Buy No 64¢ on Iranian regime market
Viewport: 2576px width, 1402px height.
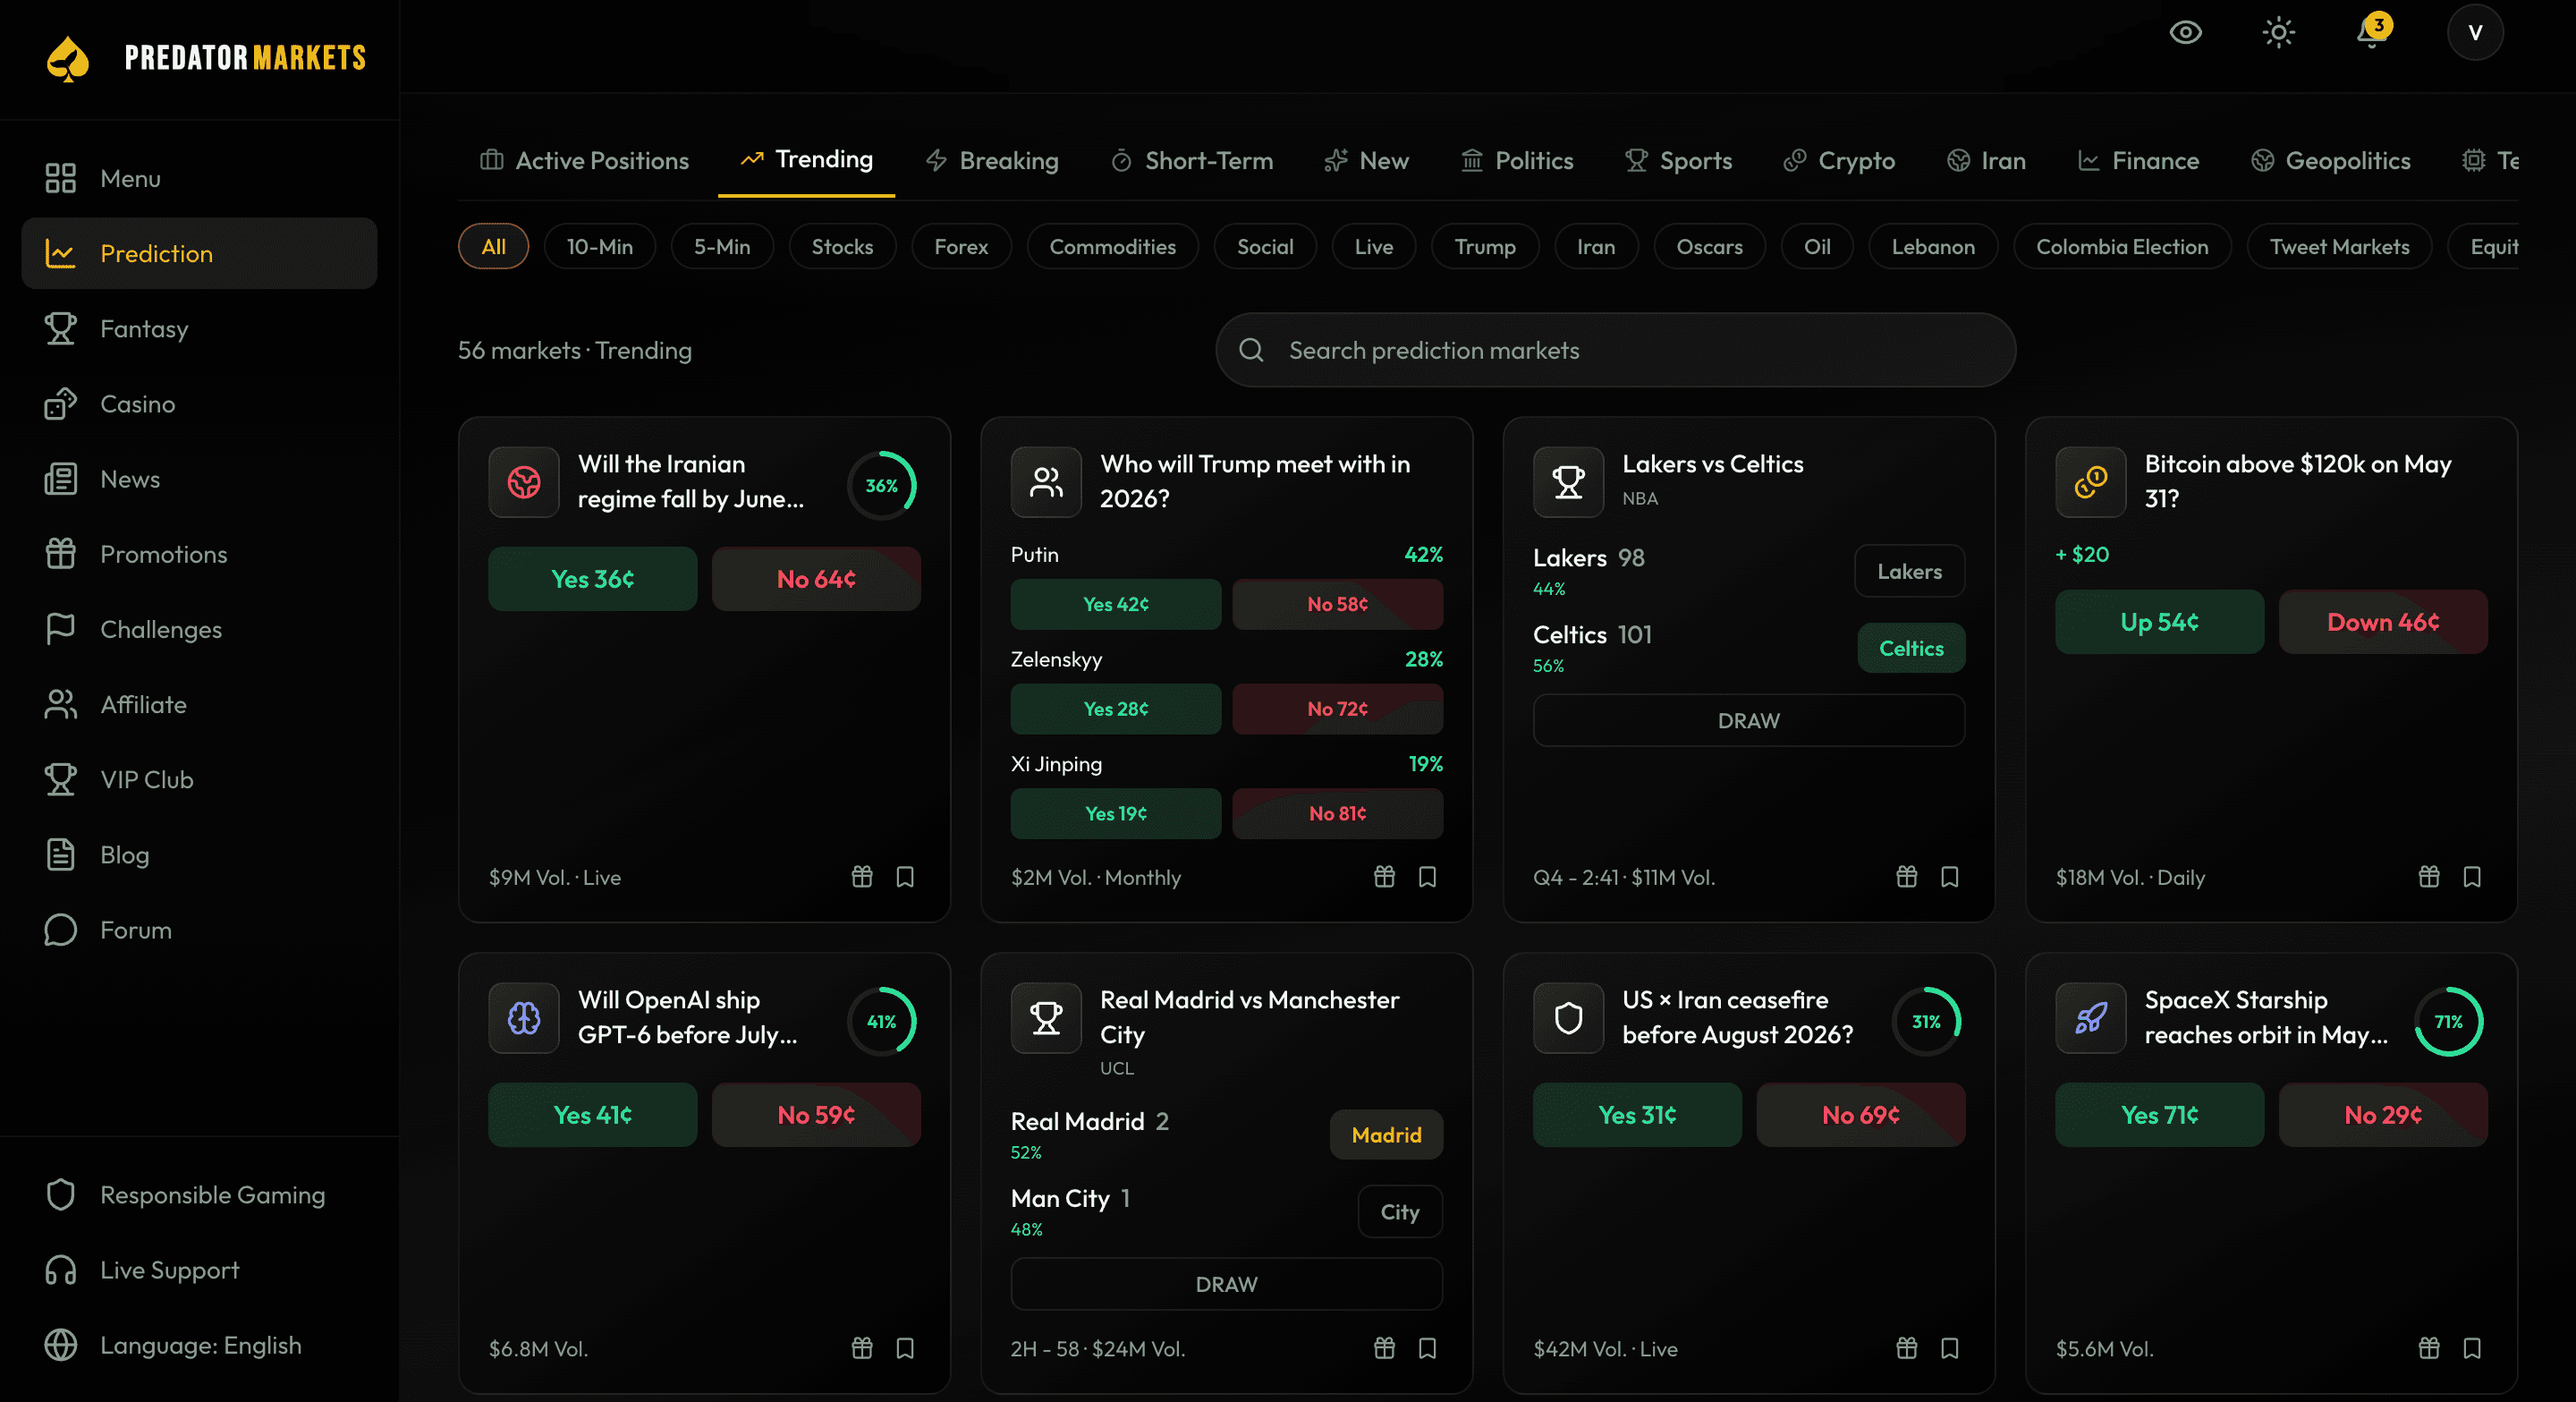[816, 578]
